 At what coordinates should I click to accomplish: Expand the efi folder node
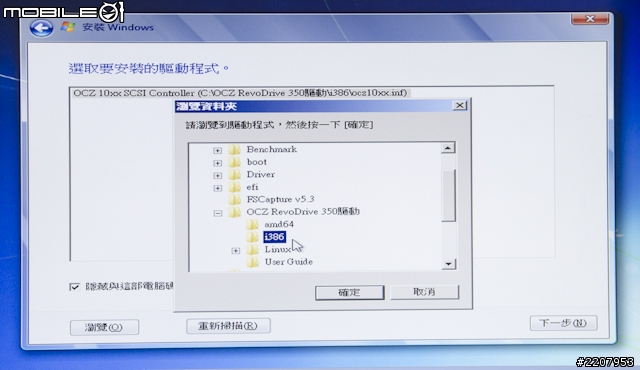coord(218,188)
